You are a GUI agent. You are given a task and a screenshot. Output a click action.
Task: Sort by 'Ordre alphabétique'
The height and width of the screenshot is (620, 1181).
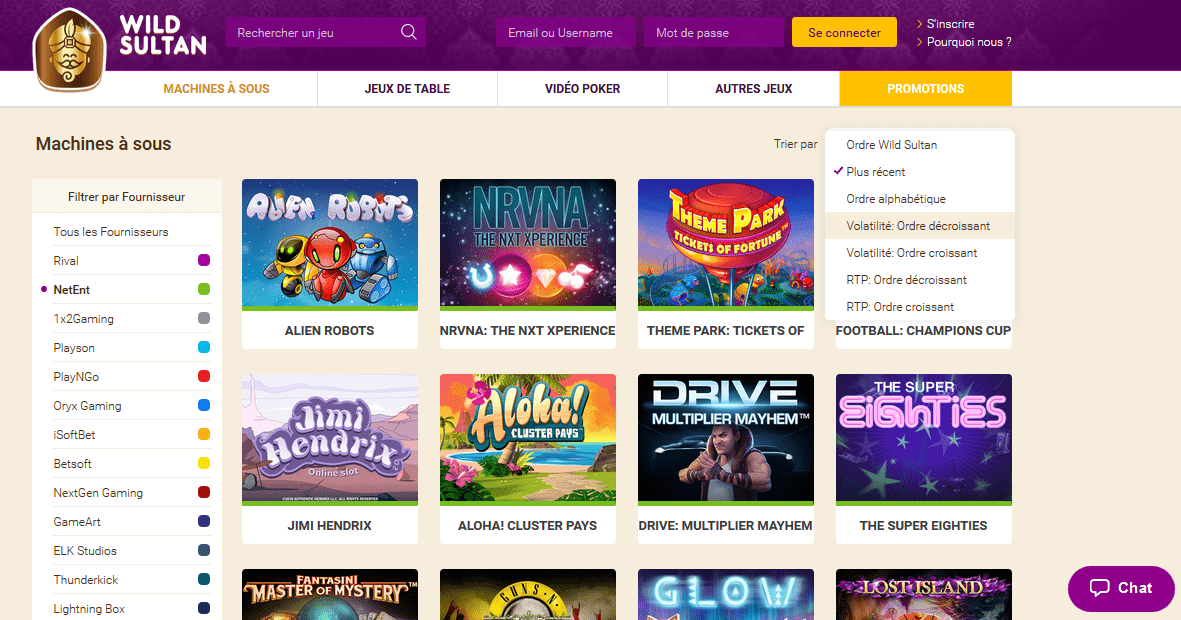click(x=895, y=199)
